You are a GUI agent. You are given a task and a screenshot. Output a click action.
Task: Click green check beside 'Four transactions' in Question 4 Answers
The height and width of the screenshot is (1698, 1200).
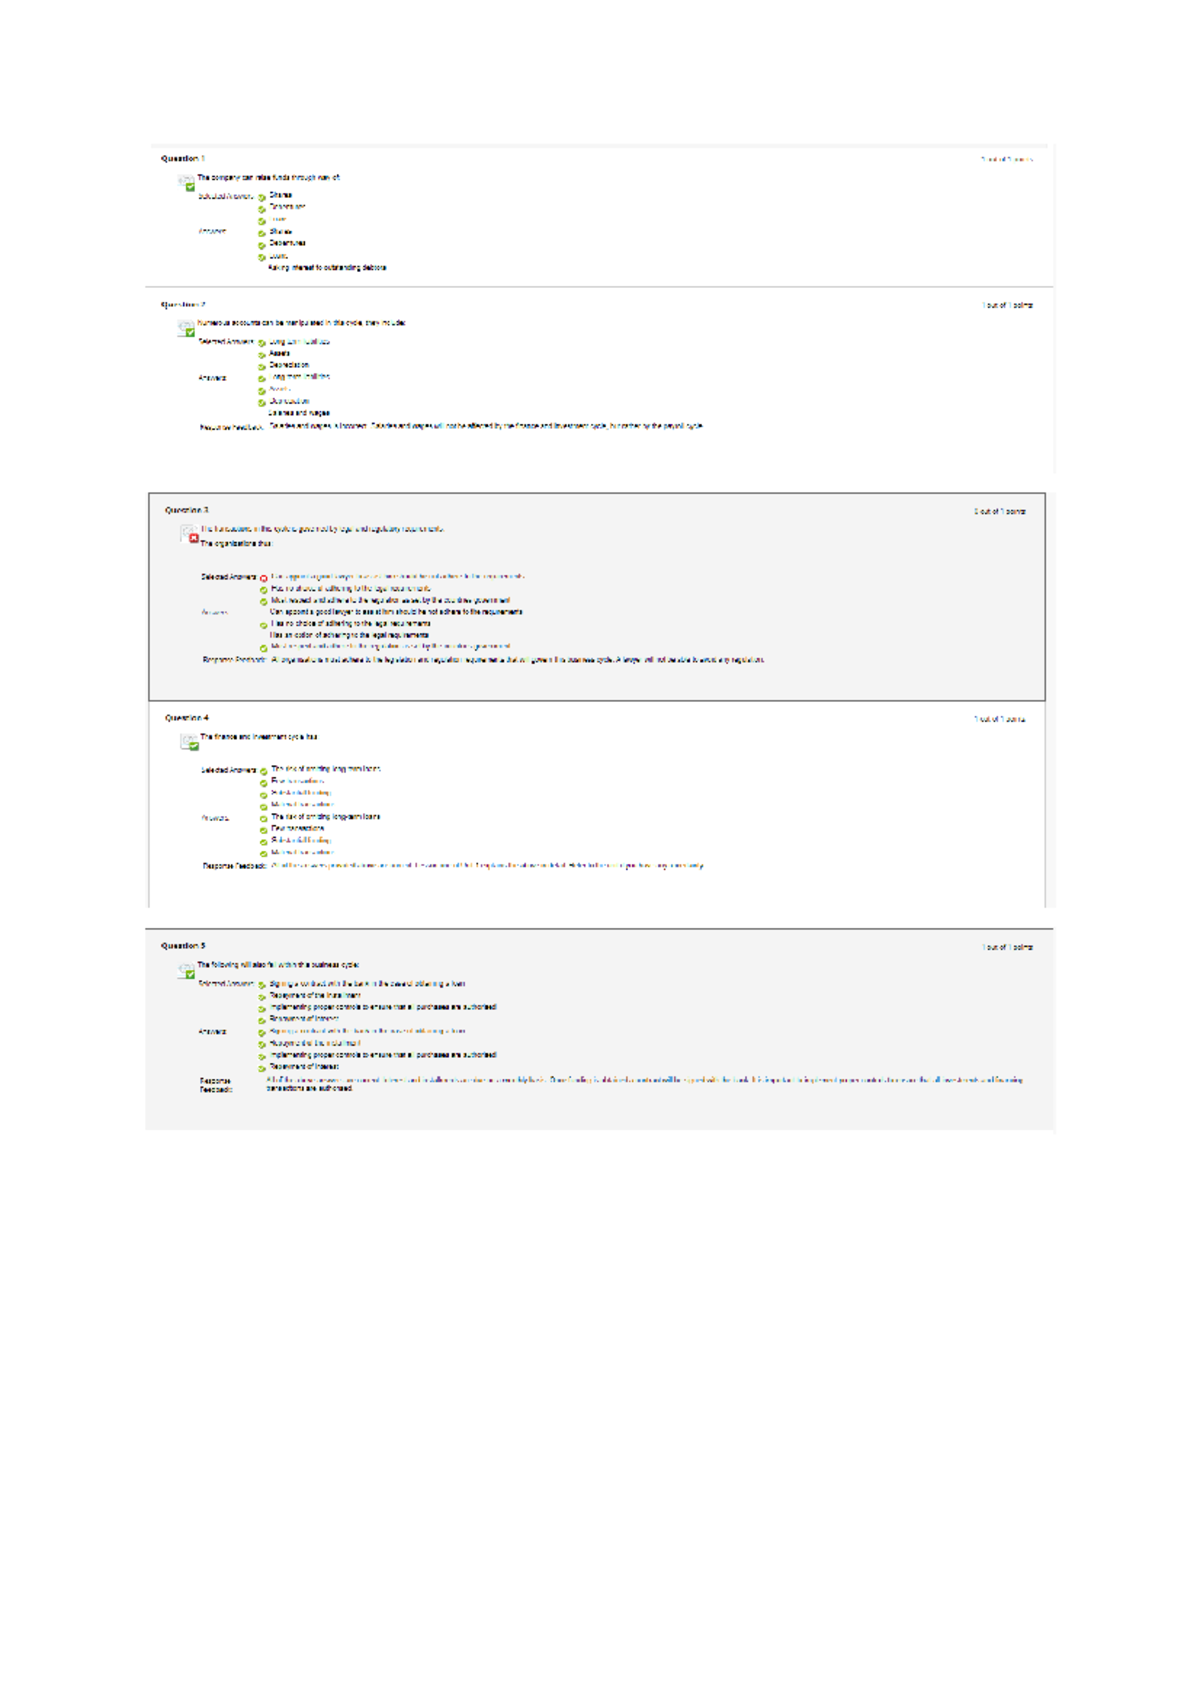pyautogui.click(x=264, y=830)
